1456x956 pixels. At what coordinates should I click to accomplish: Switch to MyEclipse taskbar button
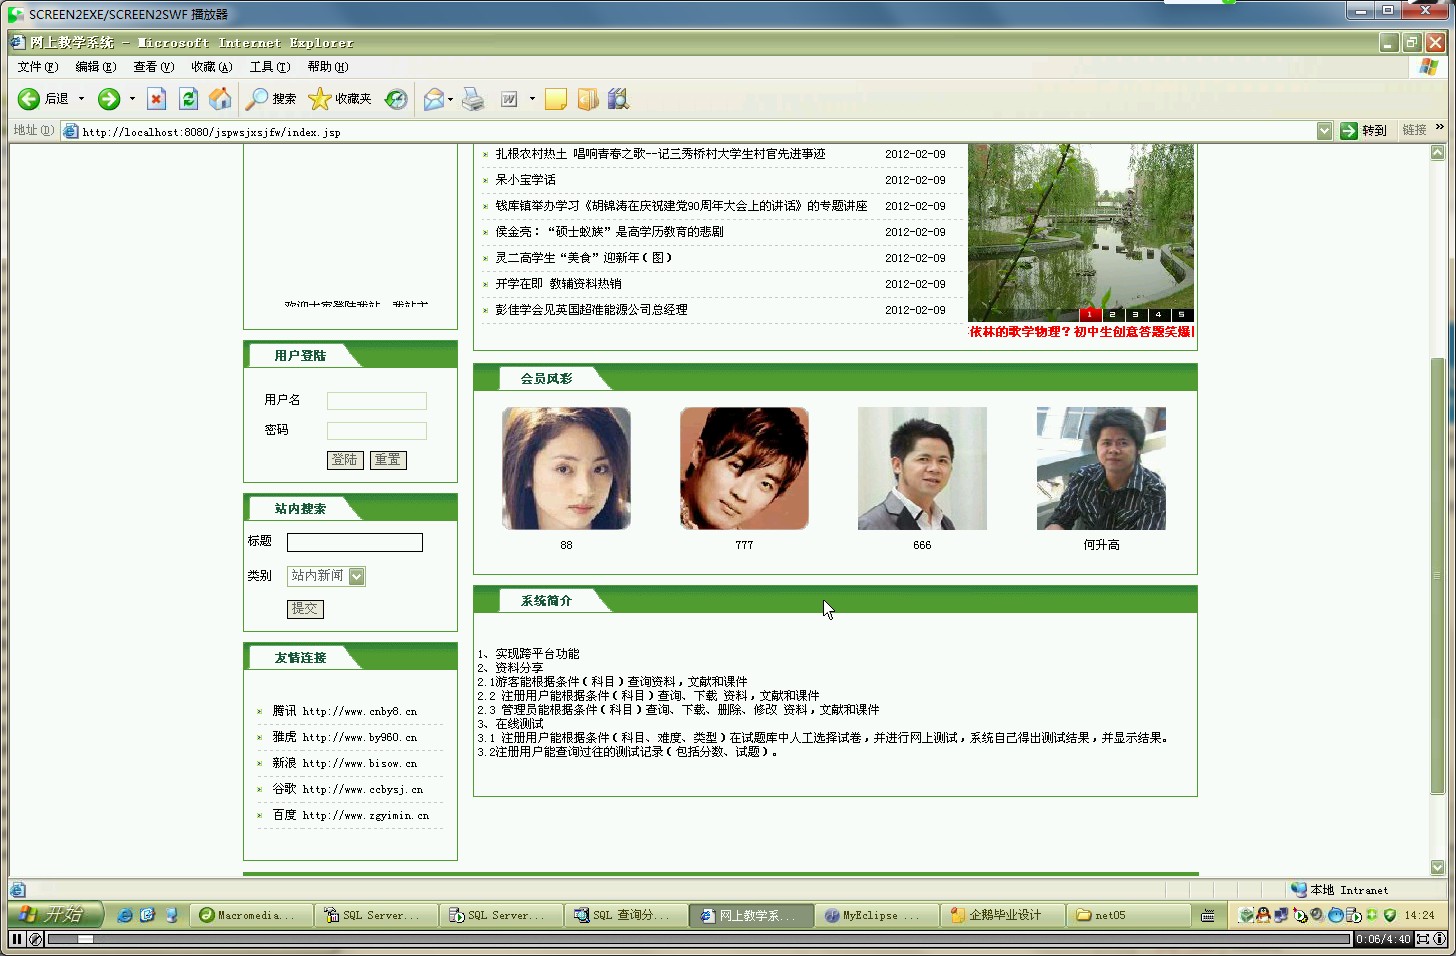pos(877,915)
